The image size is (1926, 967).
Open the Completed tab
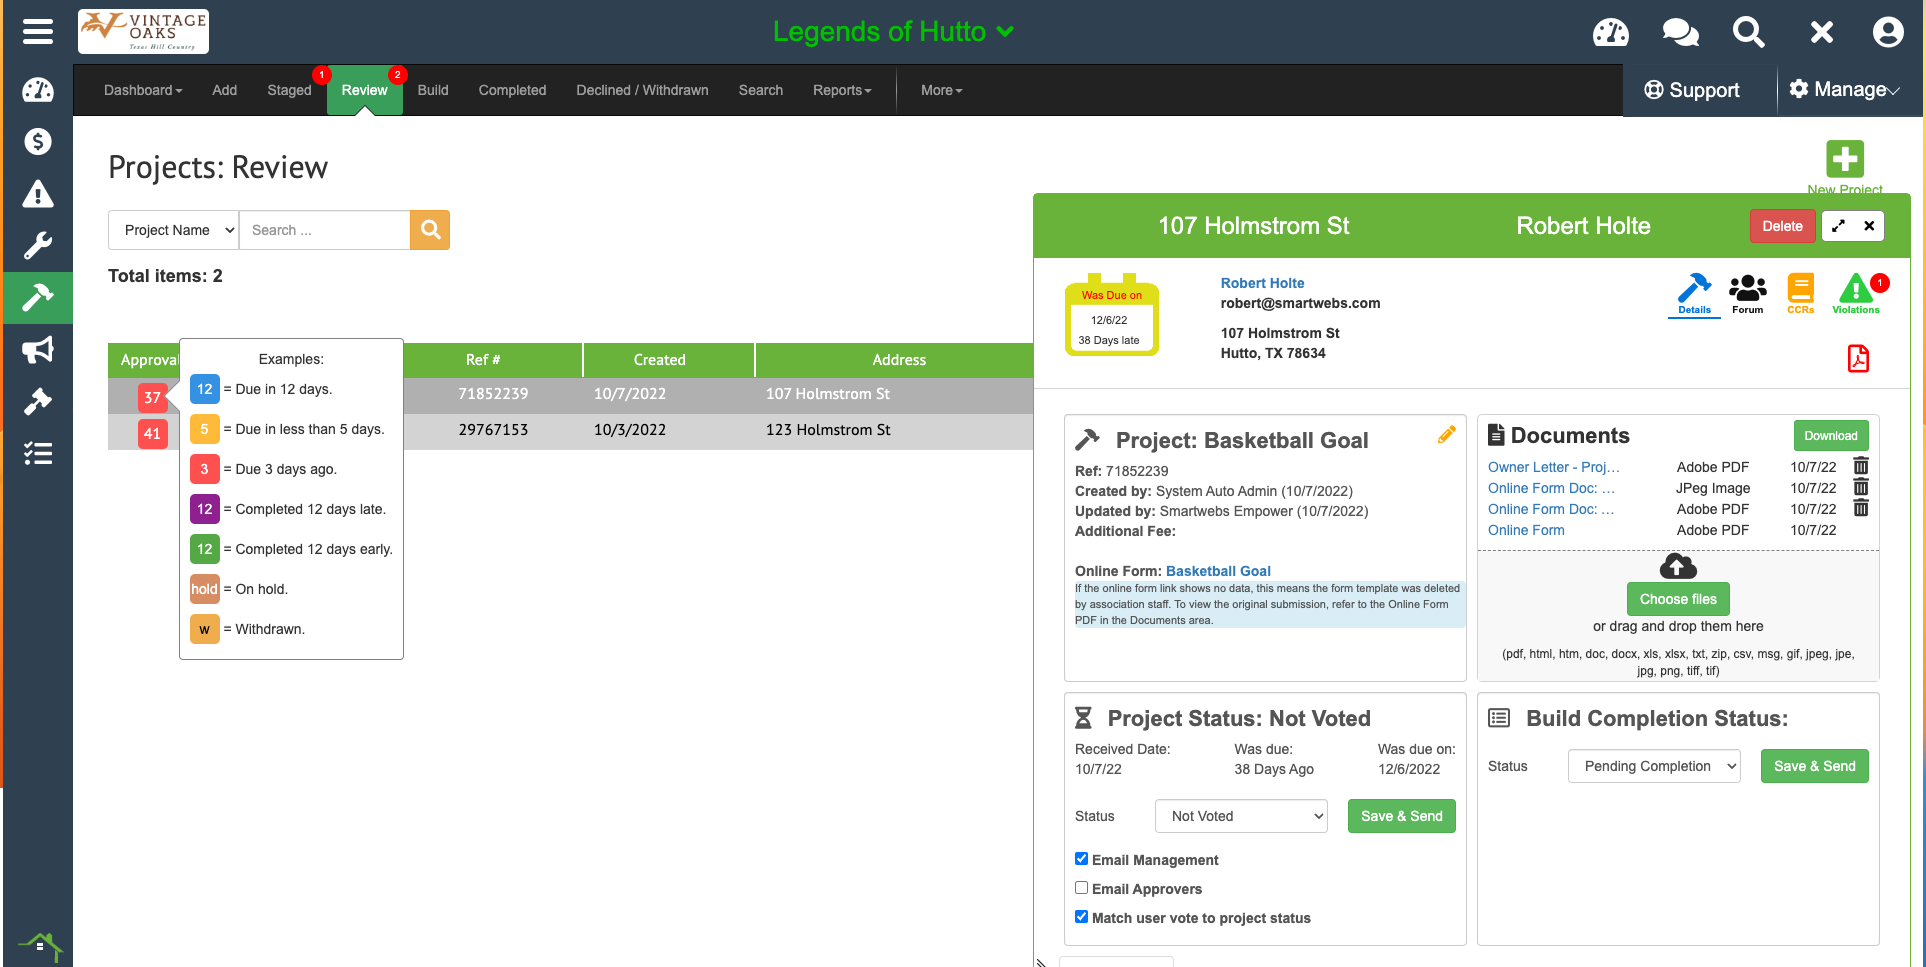pos(512,90)
